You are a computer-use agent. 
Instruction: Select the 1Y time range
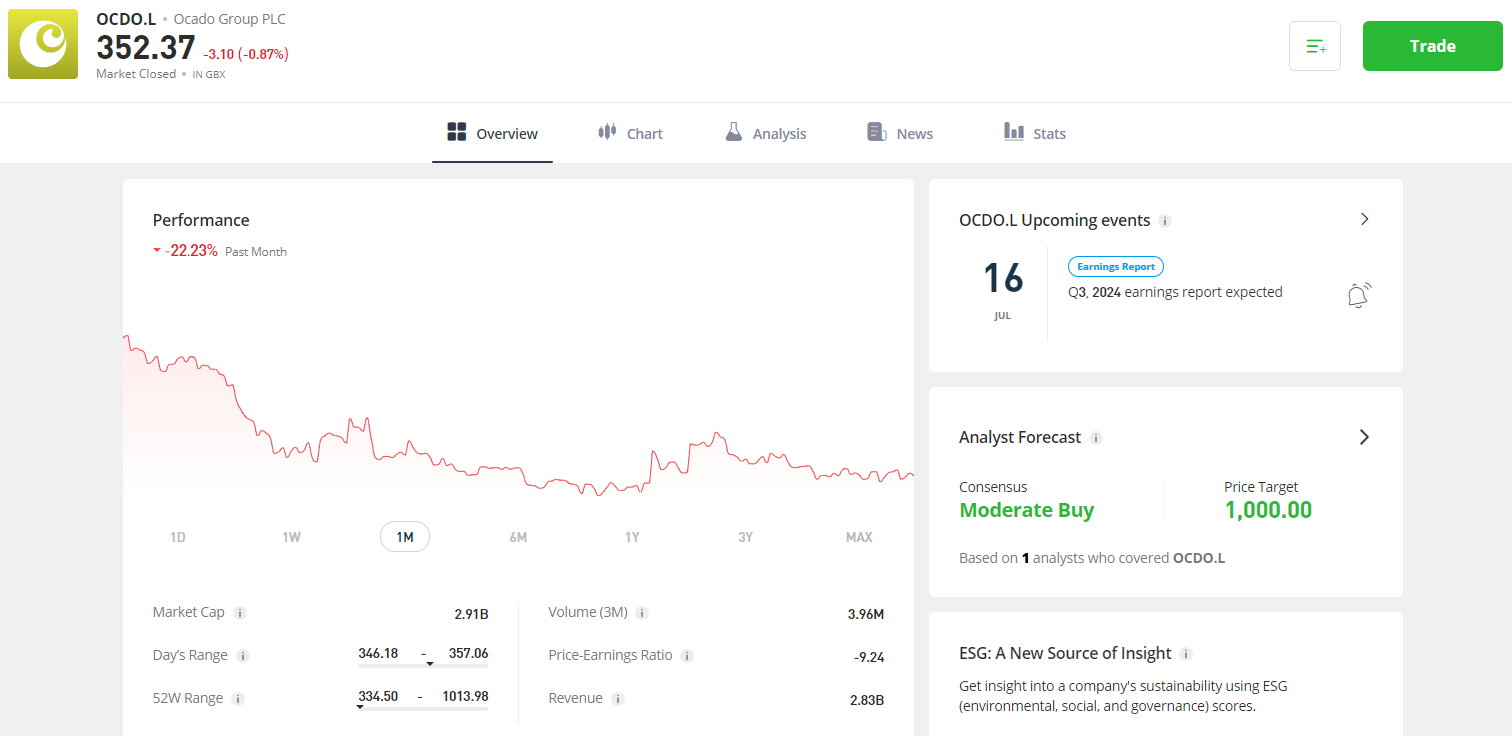tap(632, 537)
